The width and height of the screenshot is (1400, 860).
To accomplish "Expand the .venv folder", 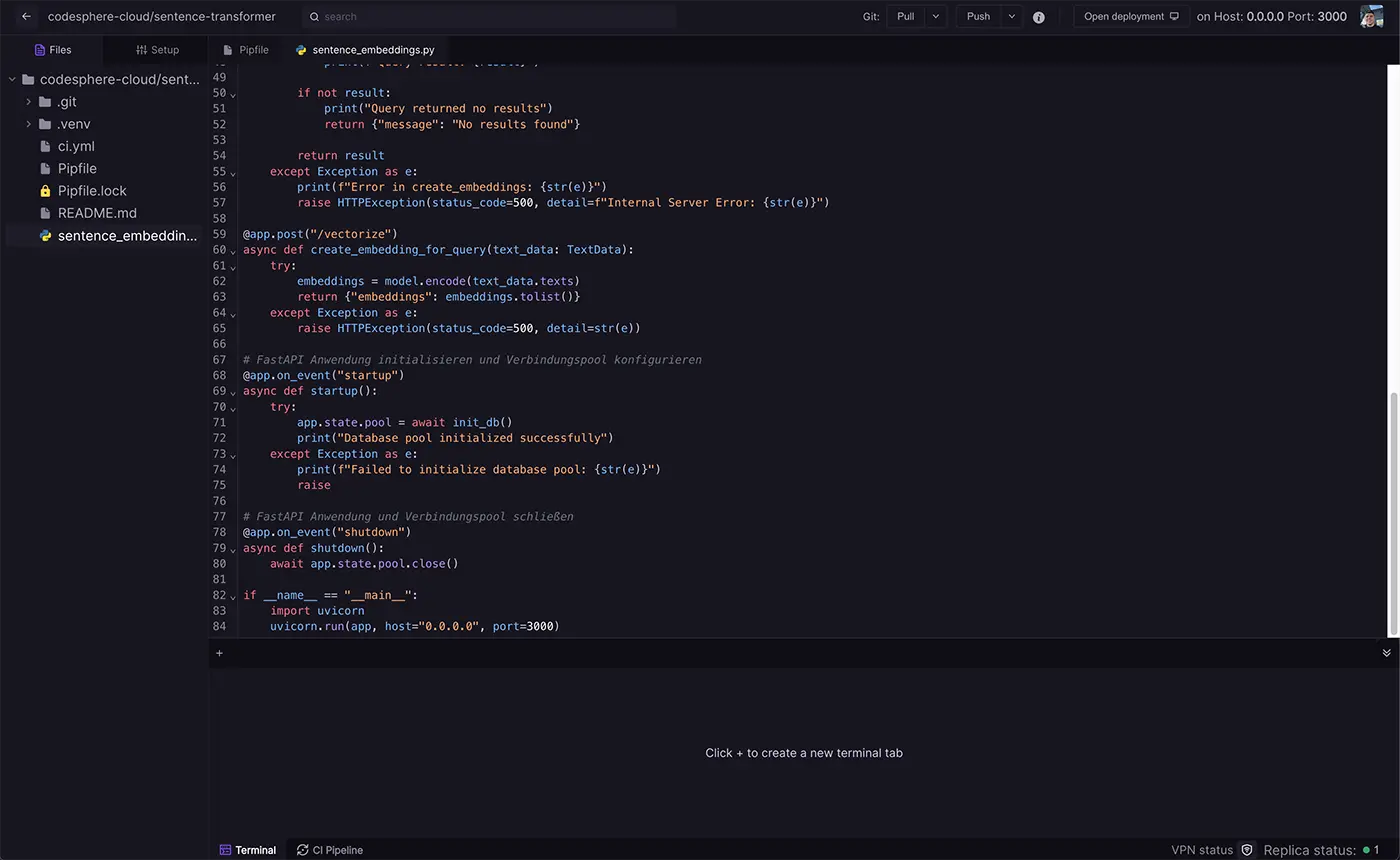I will (29, 124).
